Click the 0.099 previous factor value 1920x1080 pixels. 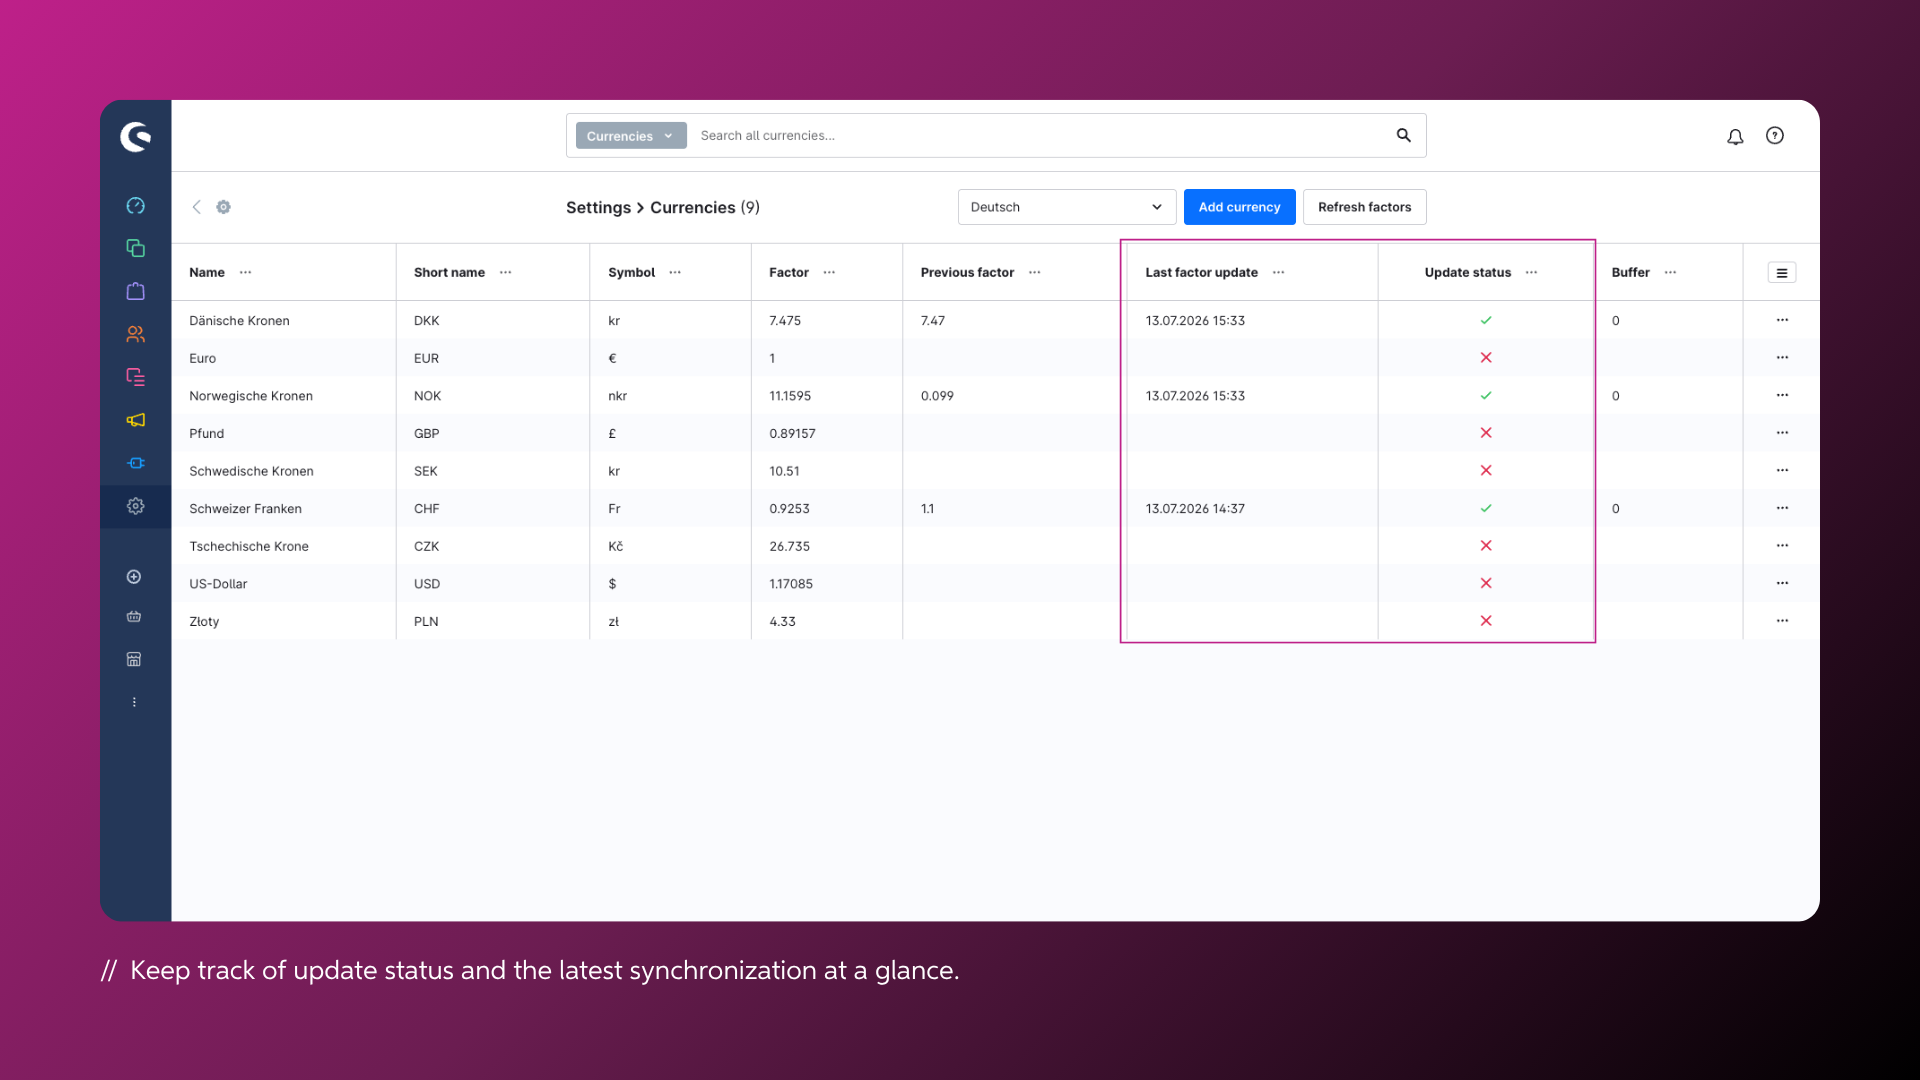pyautogui.click(x=937, y=396)
